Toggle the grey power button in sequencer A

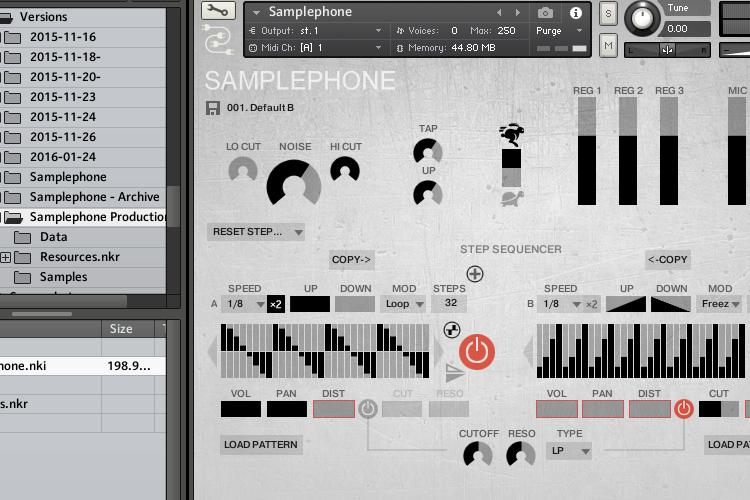coord(368,409)
